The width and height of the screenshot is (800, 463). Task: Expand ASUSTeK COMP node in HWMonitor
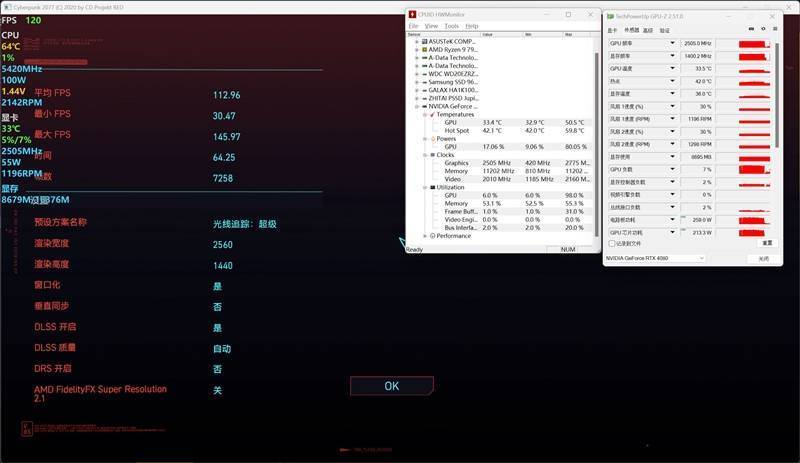417,41
